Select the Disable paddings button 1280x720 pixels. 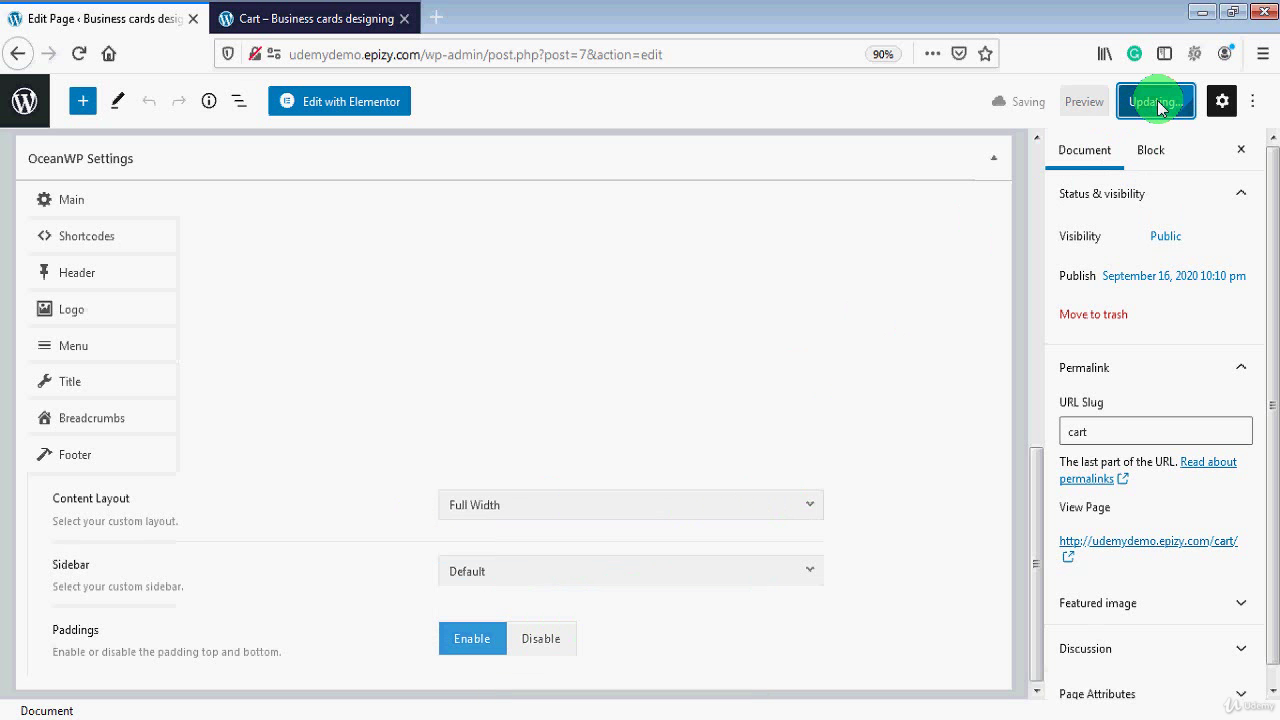tap(541, 639)
